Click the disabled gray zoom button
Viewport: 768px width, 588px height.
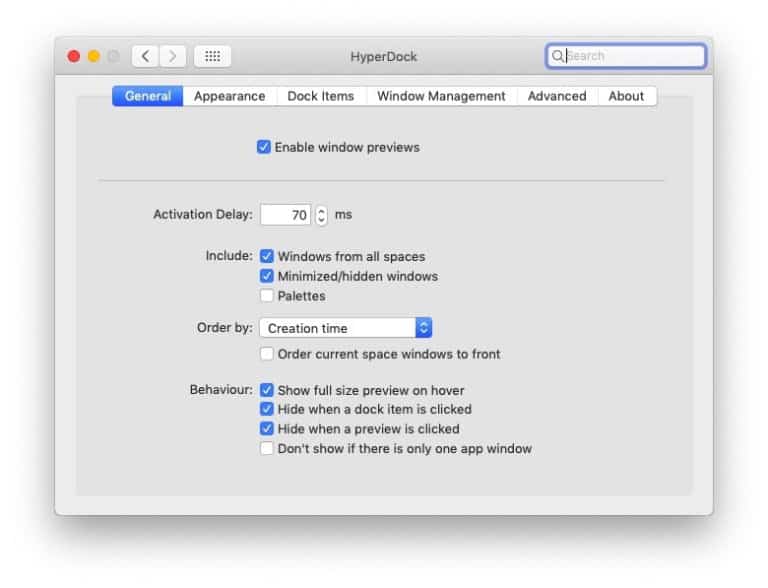point(114,56)
